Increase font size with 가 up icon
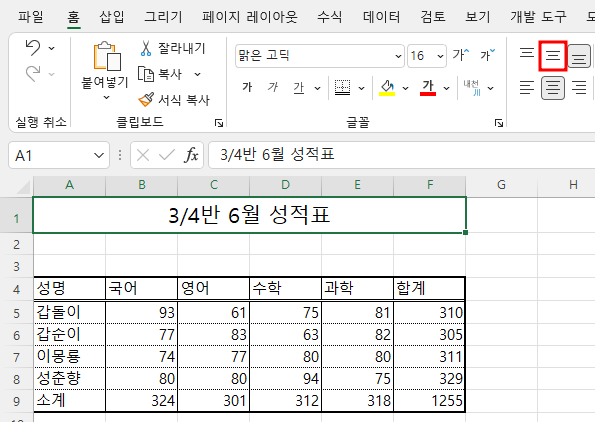 pyautogui.click(x=461, y=55)
